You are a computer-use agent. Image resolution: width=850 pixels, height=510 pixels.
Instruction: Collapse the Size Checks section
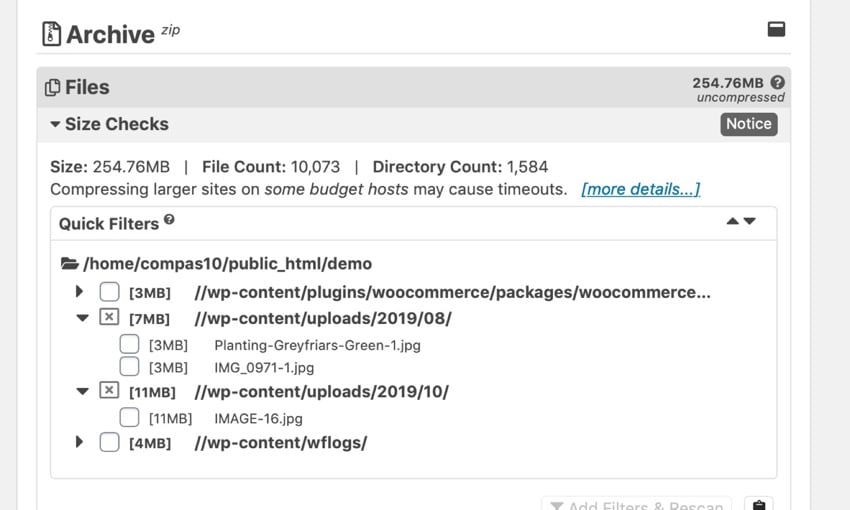(x=56, y=125)
